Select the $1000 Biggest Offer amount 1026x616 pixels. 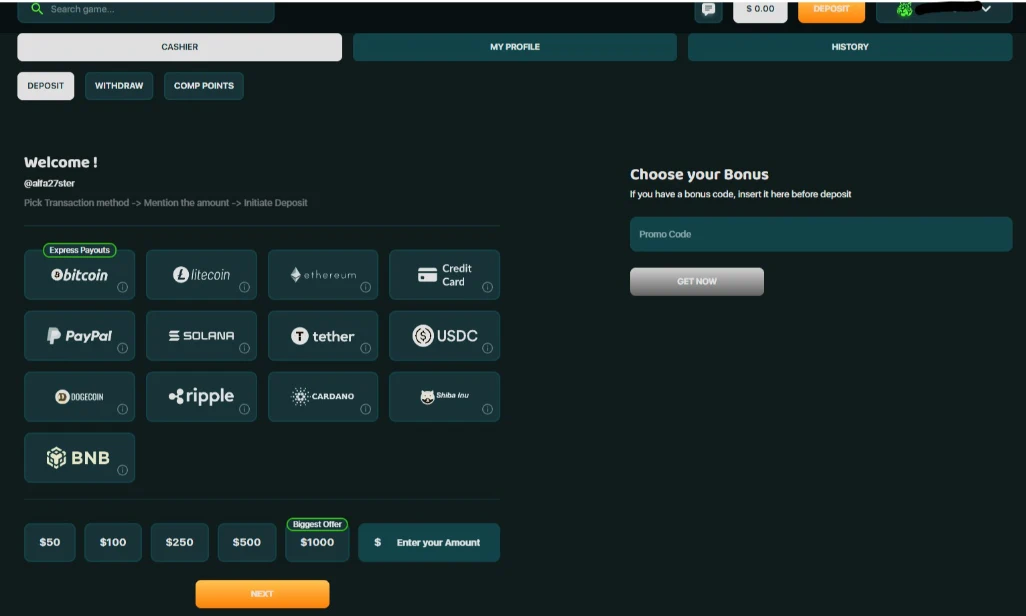[316, 542]
